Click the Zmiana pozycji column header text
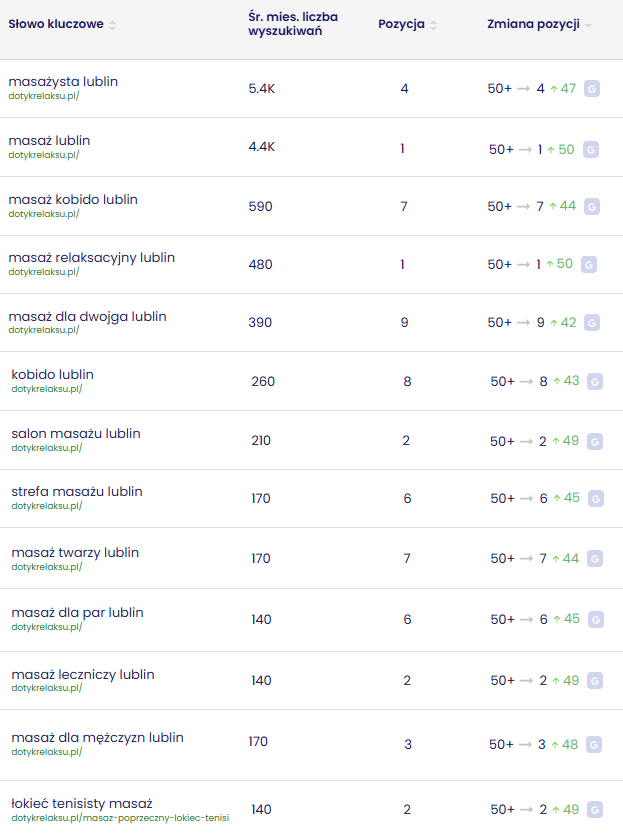This screenshot has width=623, height=839. 533,24
